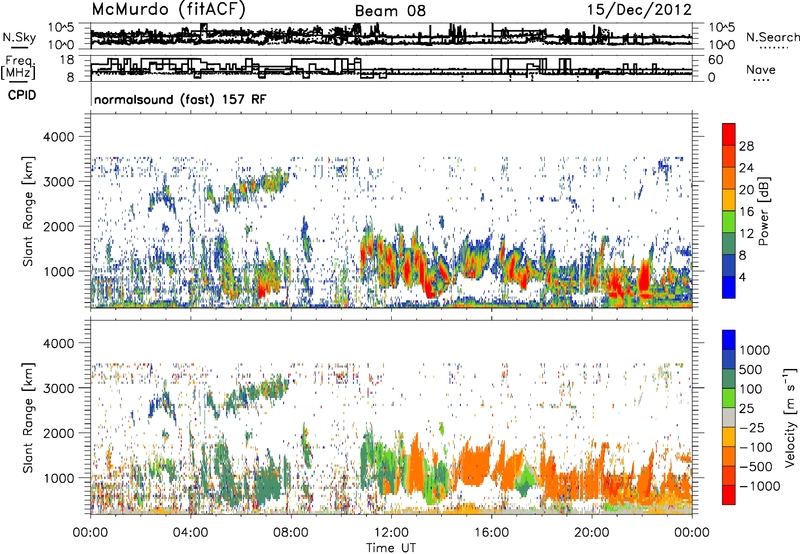Click the "25" label on Velocity colorbar
800x554 pixels.
pyautogui.click(x=746, y=409)
